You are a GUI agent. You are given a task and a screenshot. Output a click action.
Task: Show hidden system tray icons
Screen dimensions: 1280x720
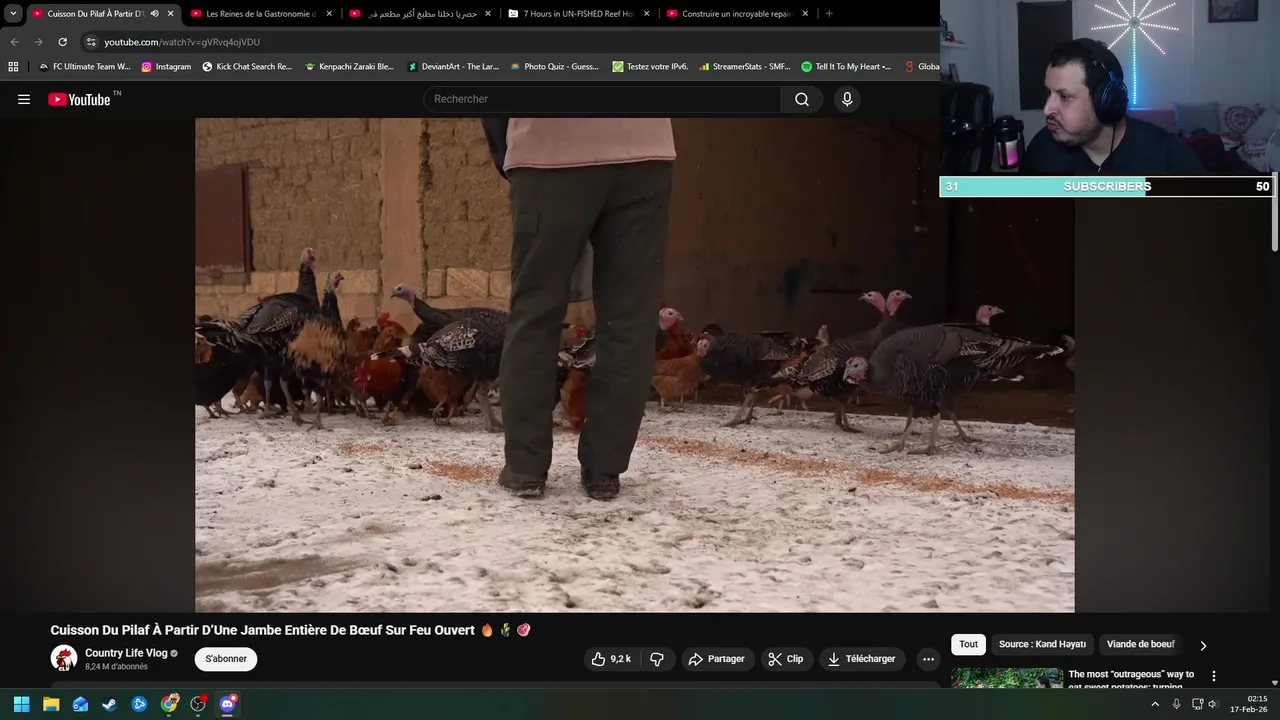(x=1155, y=704)
